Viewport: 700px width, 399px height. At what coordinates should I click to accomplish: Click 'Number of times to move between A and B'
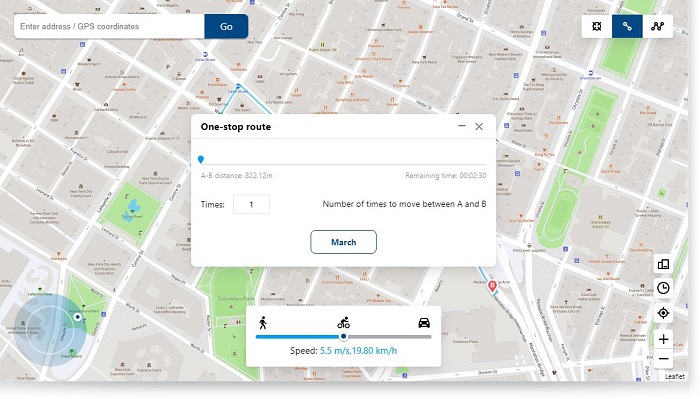(x=404, y=204)
